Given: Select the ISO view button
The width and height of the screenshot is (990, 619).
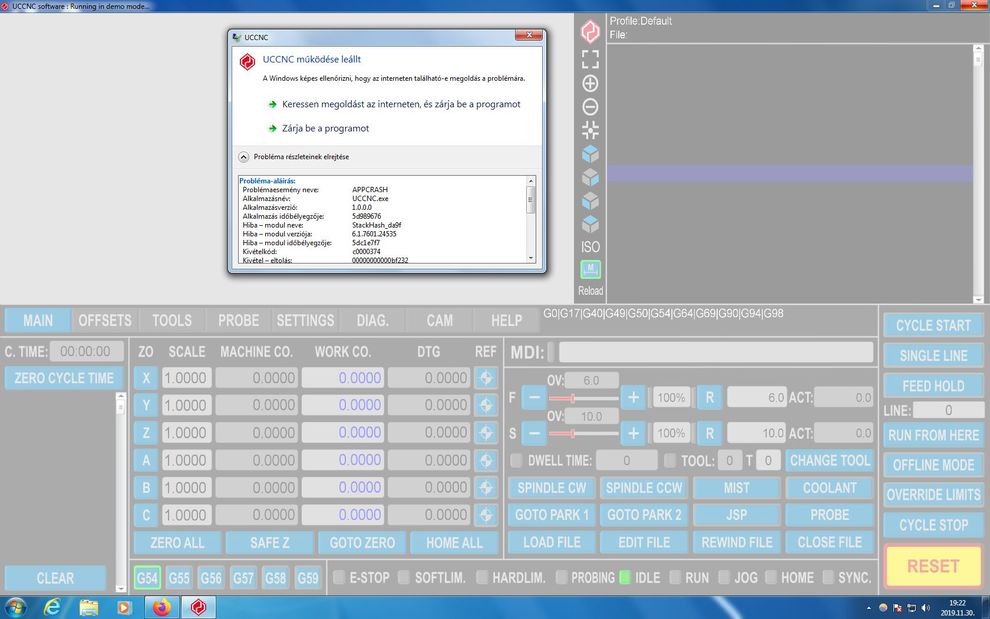Looking at the screenshot, I should point(590,247).
